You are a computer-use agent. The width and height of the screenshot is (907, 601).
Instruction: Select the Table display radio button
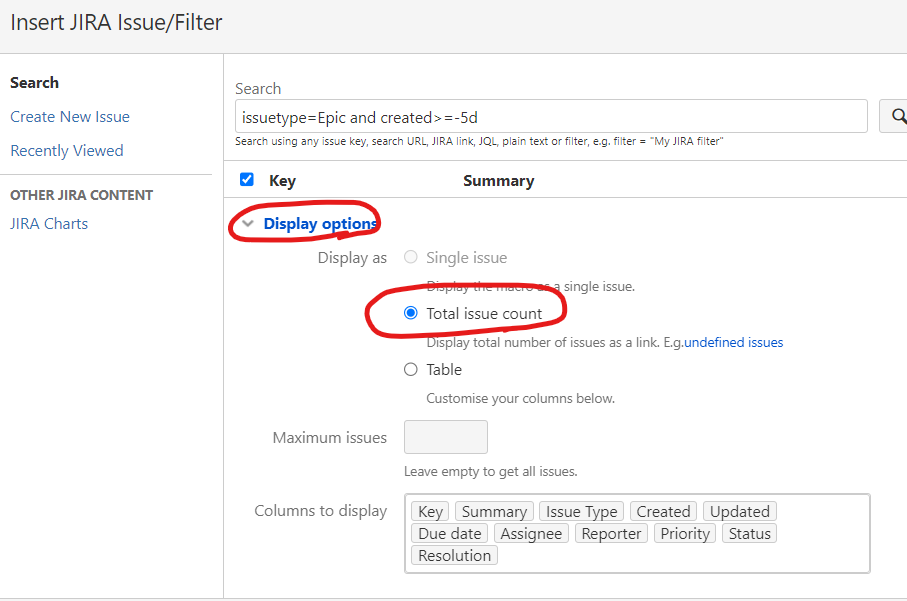click(411, 369)
